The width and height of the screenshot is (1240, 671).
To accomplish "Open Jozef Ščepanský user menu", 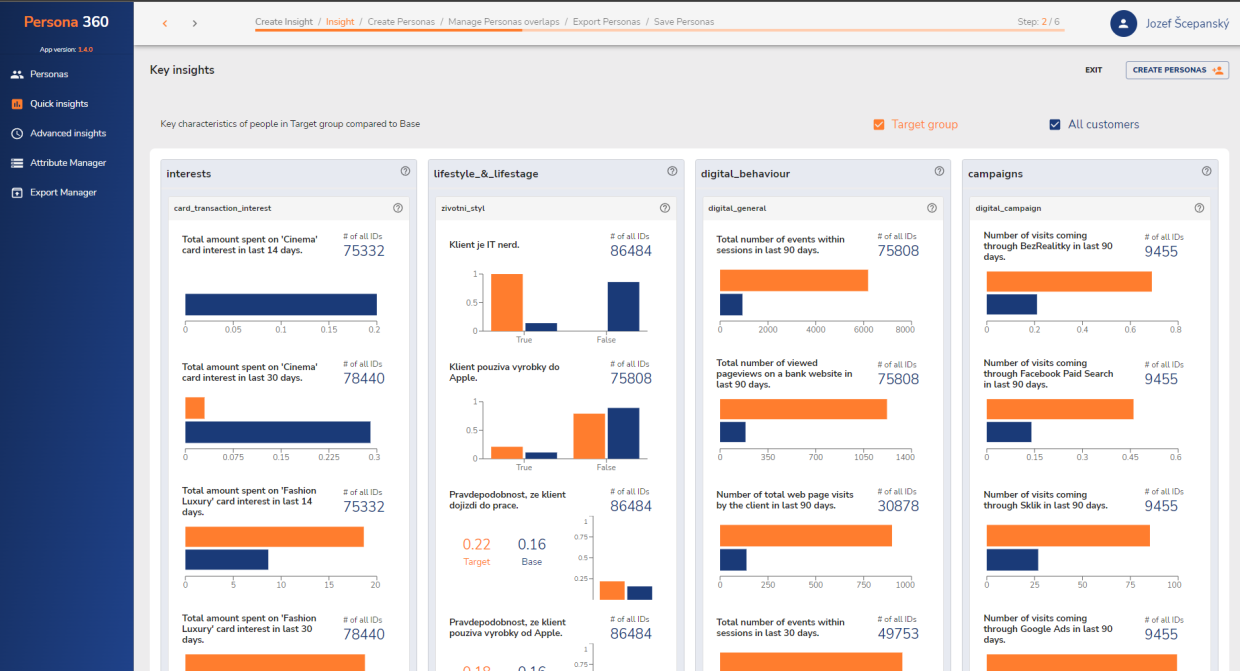I will pos(1186,23).
